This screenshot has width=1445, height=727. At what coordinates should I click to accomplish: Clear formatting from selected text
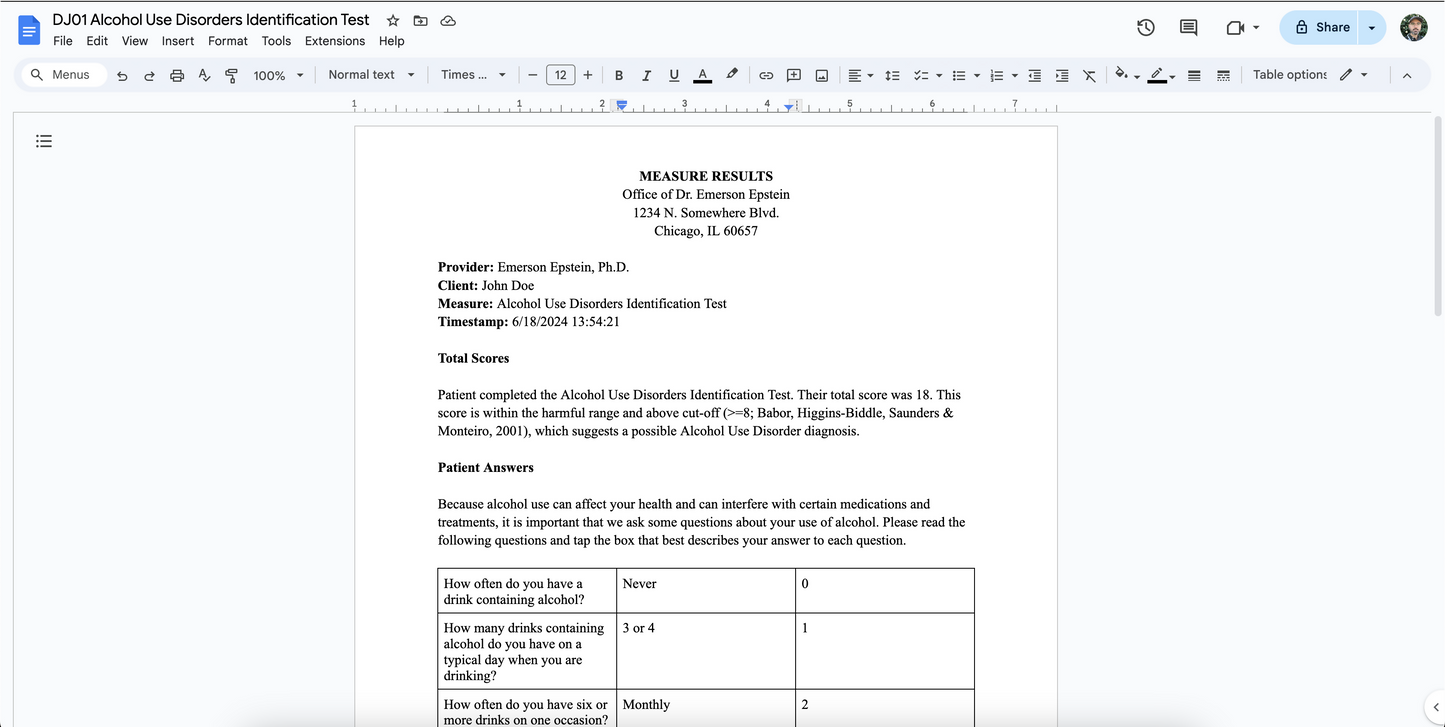coord(1089,75)
